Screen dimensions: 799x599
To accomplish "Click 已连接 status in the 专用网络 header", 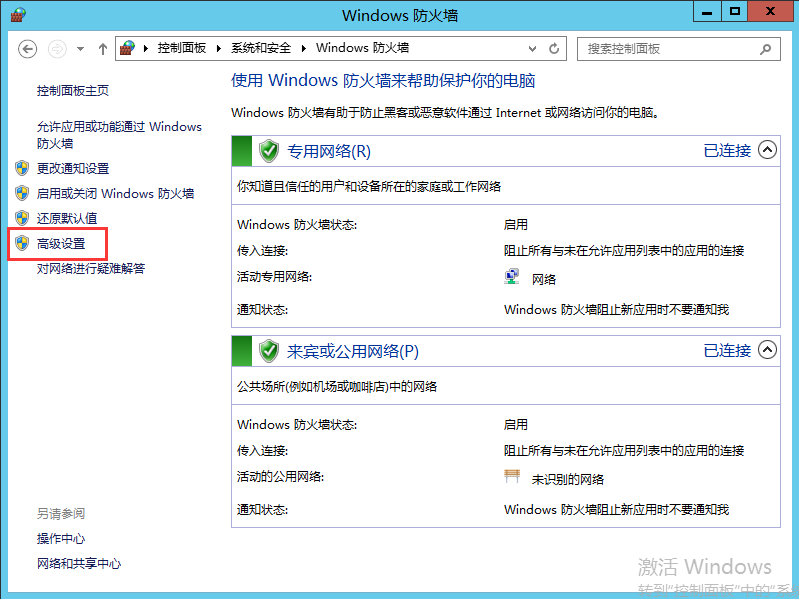I will click(x=727, y=151).
